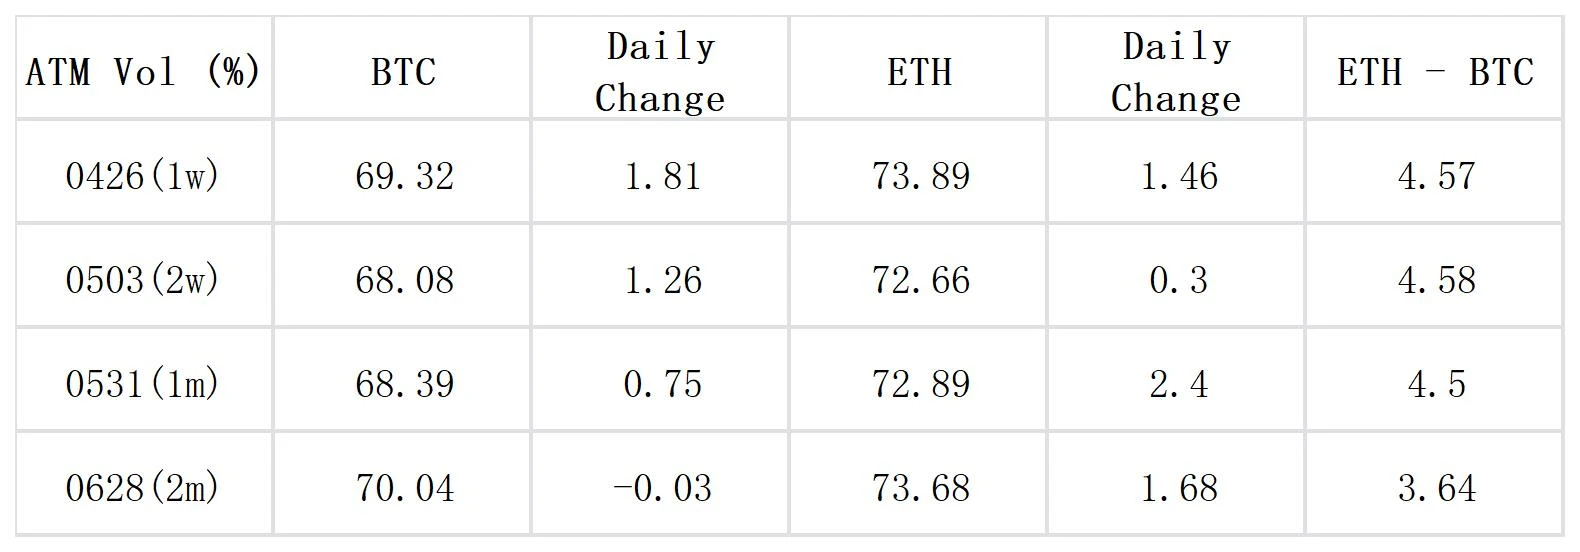Select the 0628(2m) row label
This screenshot has width=1580, height=552.
pos(143,488)
